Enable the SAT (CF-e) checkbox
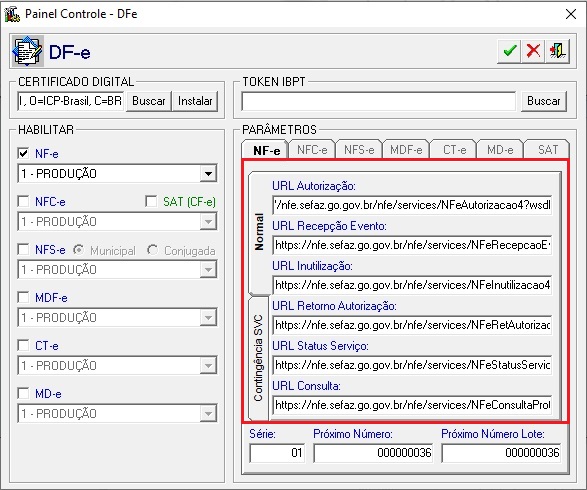Screen dimensions: 587x490 [x=151, y=201]
